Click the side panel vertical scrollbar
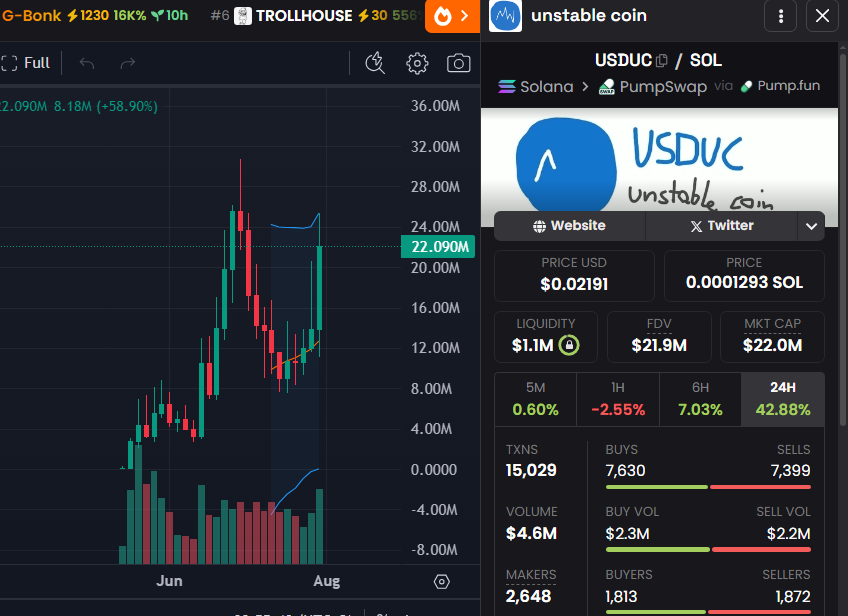The image size is (848, 616). coord(843,238)
